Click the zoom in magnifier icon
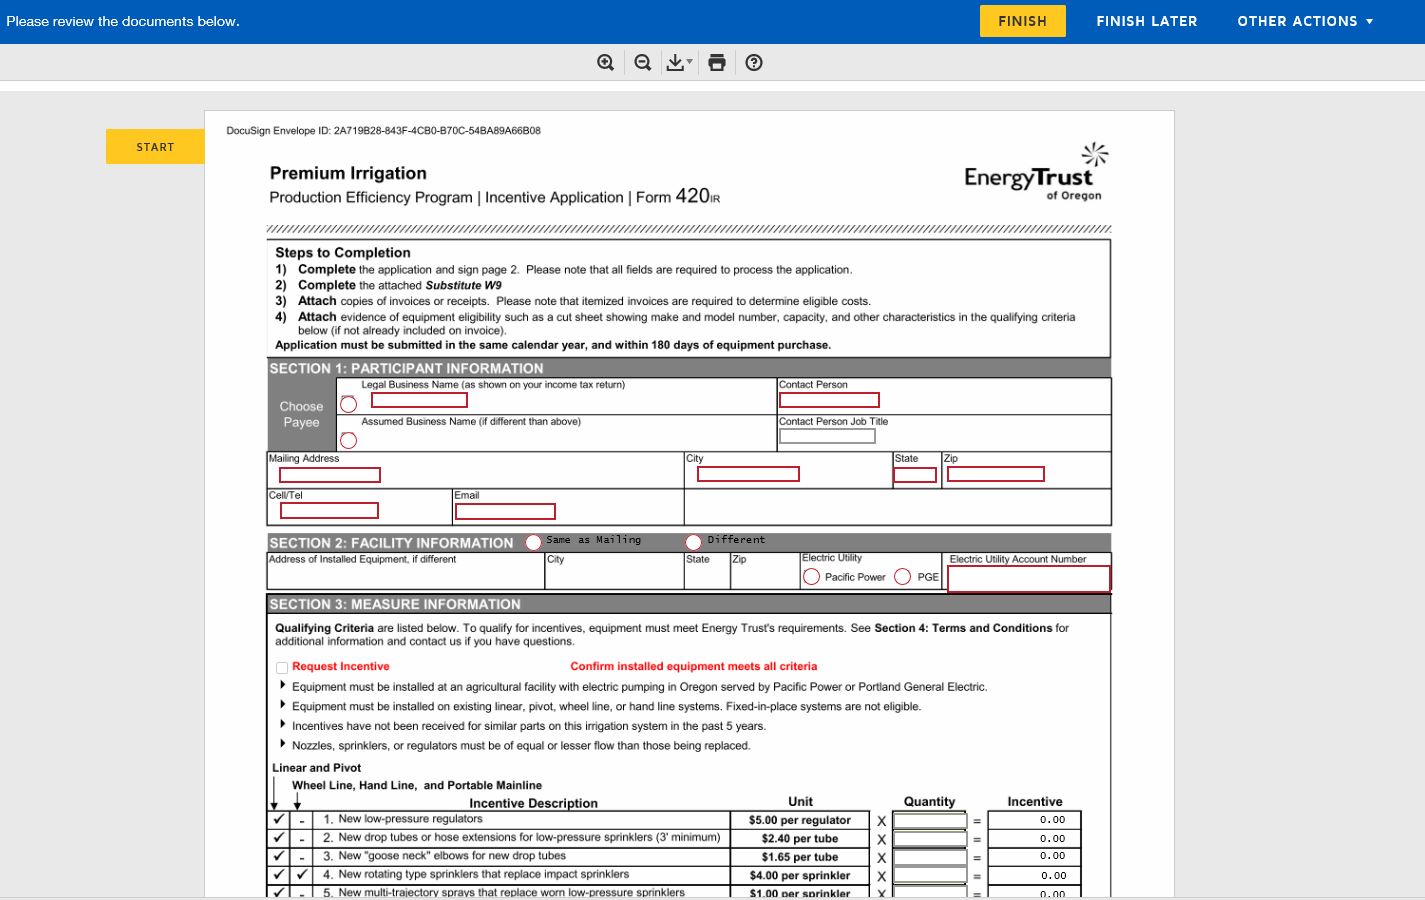The image size is (1425, 900). click(605, 62)
